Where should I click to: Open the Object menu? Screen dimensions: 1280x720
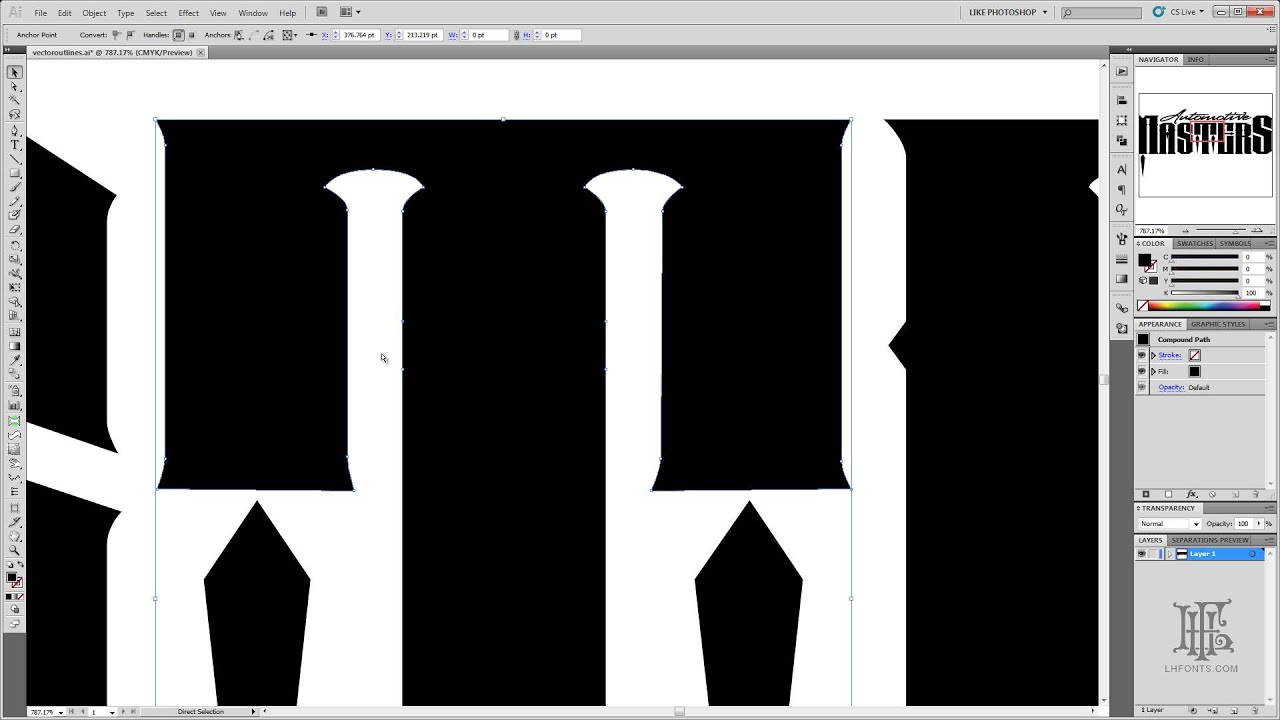pyautogui.click(x=94, y=12)
